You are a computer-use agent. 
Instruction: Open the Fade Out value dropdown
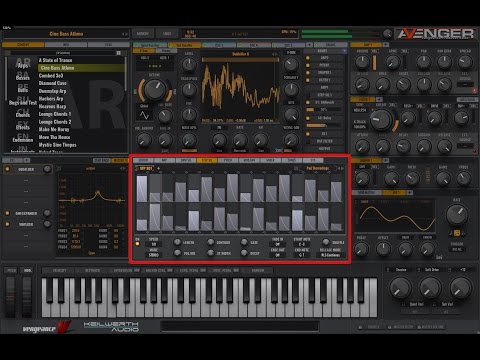coord(277,255)
